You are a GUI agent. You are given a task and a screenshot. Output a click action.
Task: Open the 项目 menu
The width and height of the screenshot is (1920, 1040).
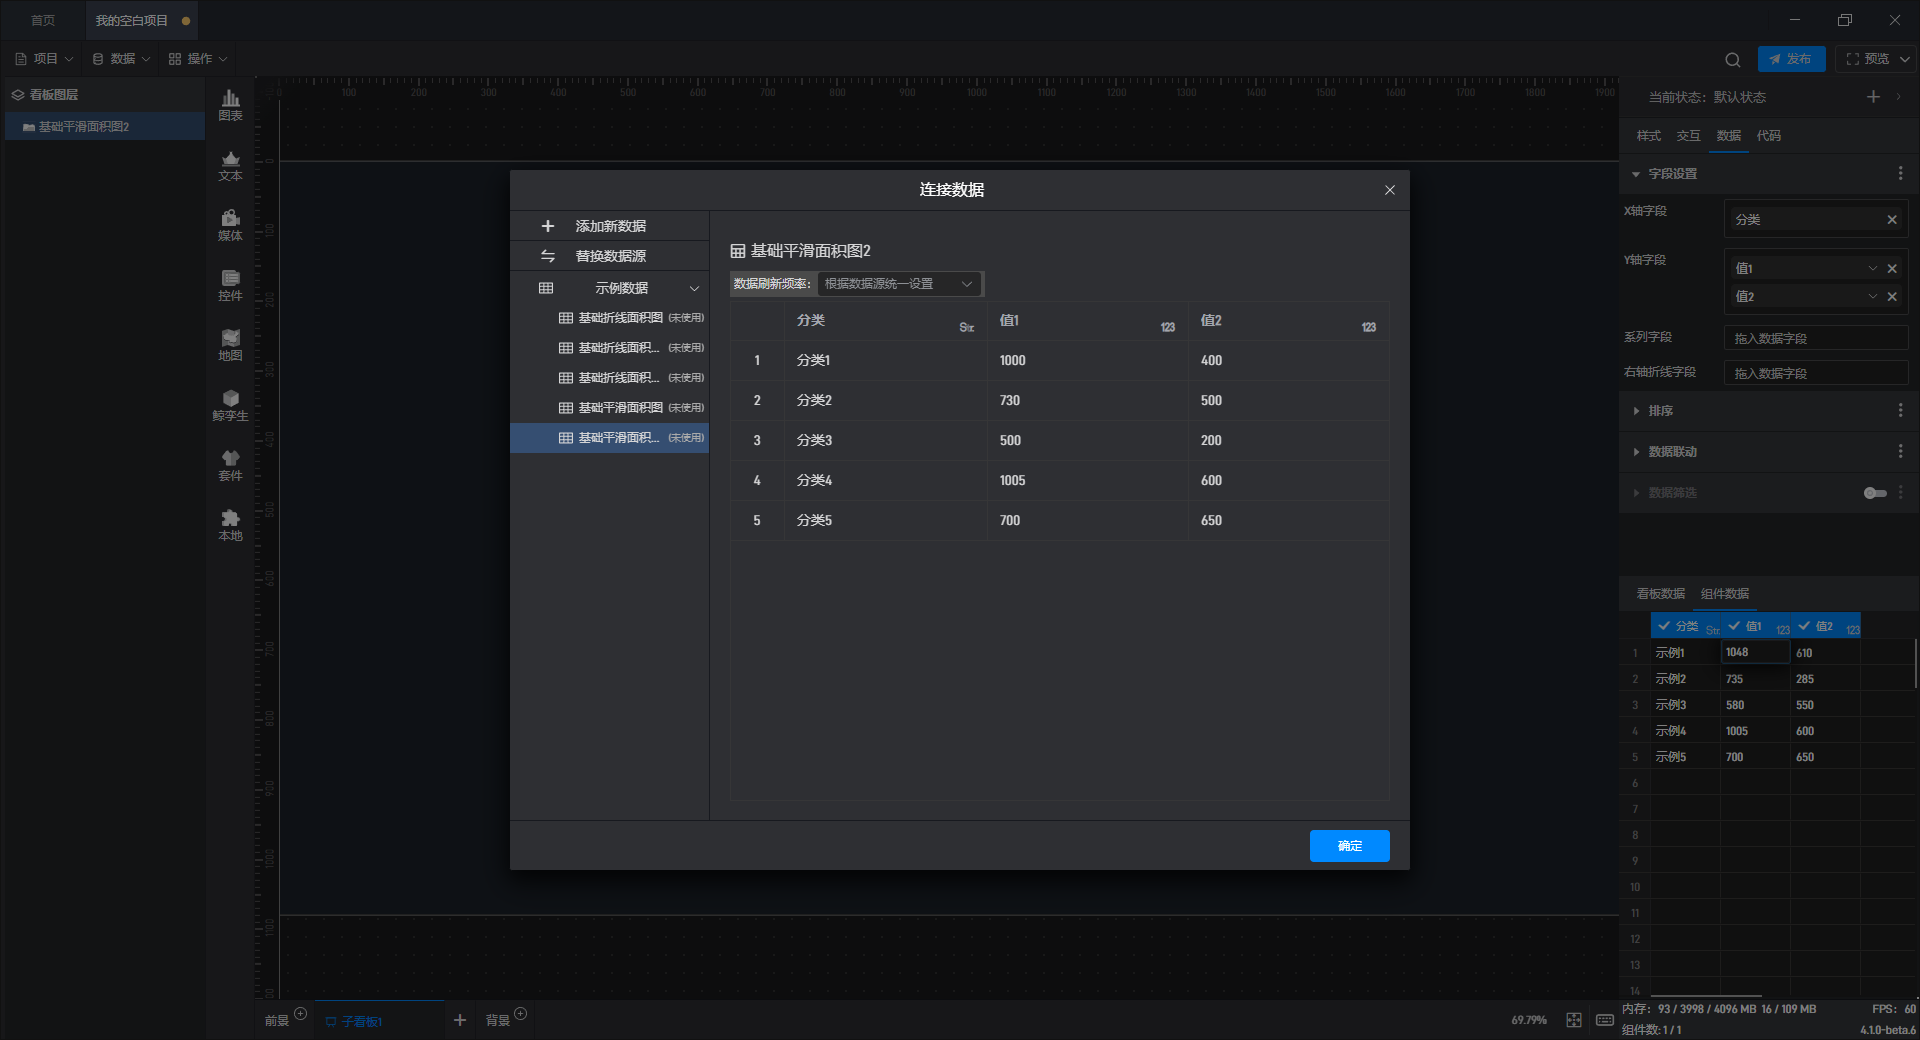(x=45, y=59)
